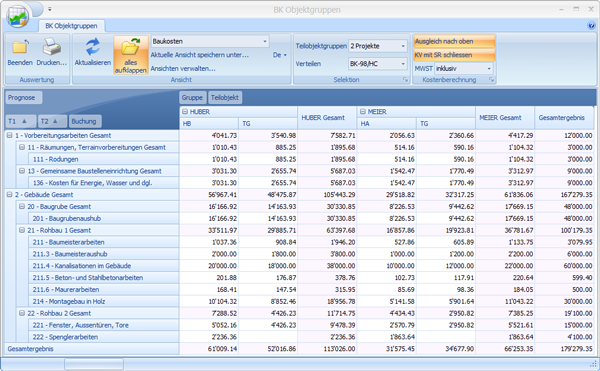Image resolution: width=600 pixels, height=371 pixels.
Task: Click the Teilobjekt column field button
Action: (x=225, y=98)
